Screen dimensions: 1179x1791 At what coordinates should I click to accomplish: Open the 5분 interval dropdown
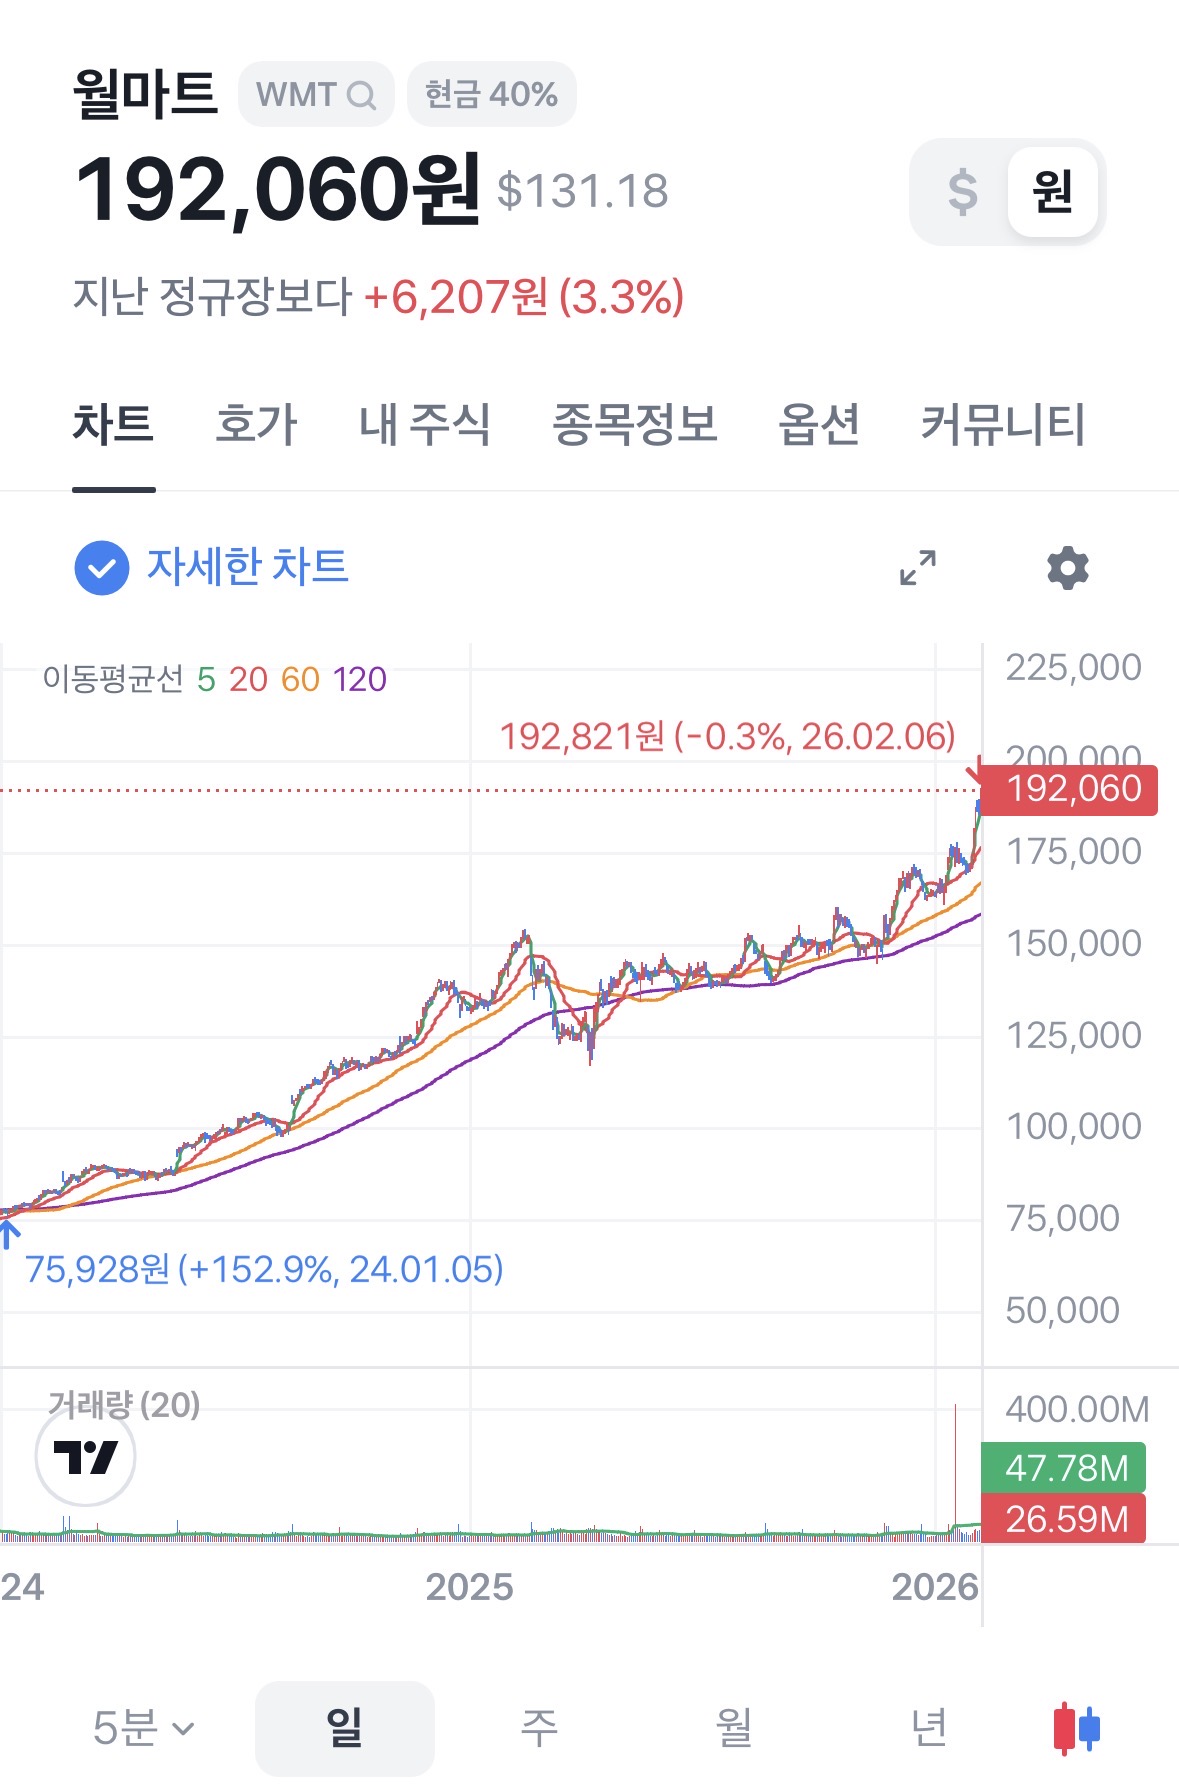pyautogui.click(x=143, y=1728)
